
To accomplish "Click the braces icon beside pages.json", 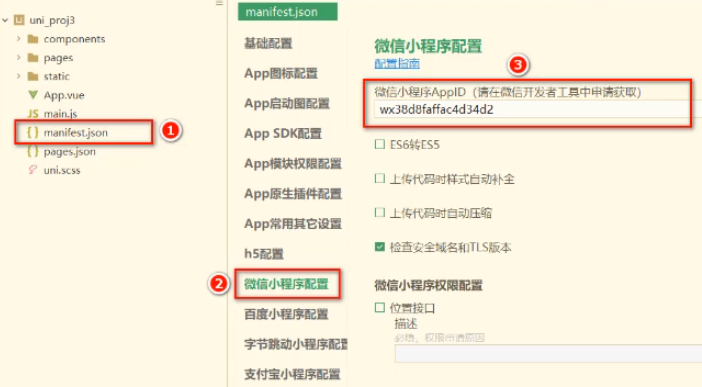I will coord(33,151).
